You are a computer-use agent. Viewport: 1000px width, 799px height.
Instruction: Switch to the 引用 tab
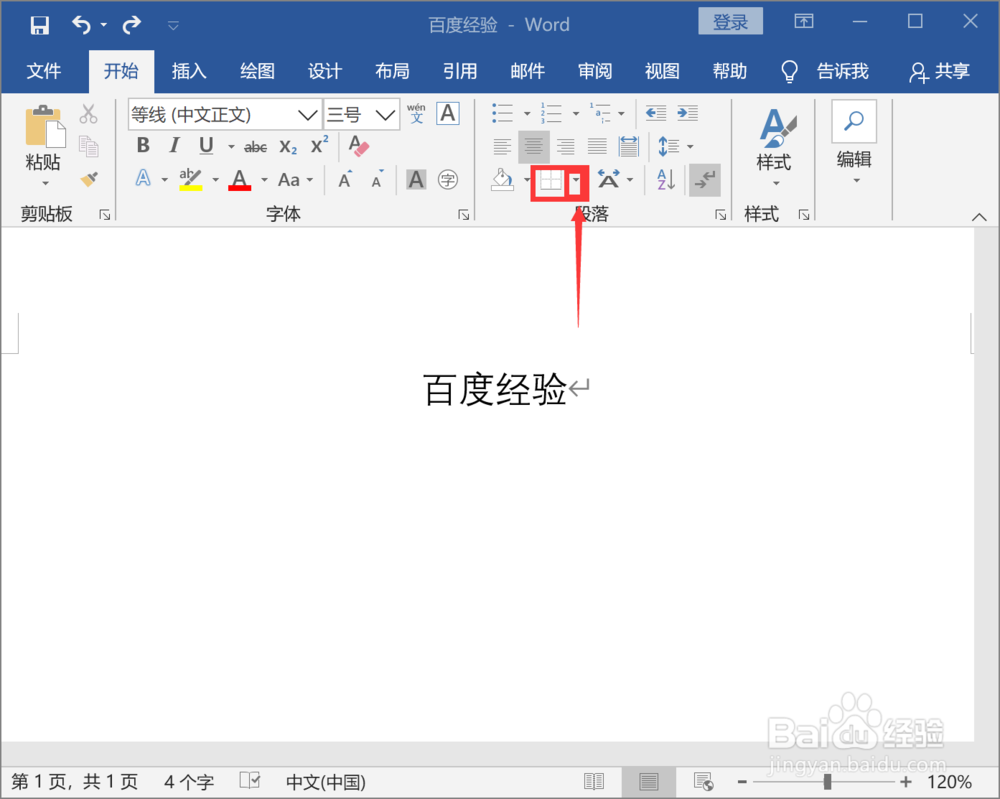[460, 71]
